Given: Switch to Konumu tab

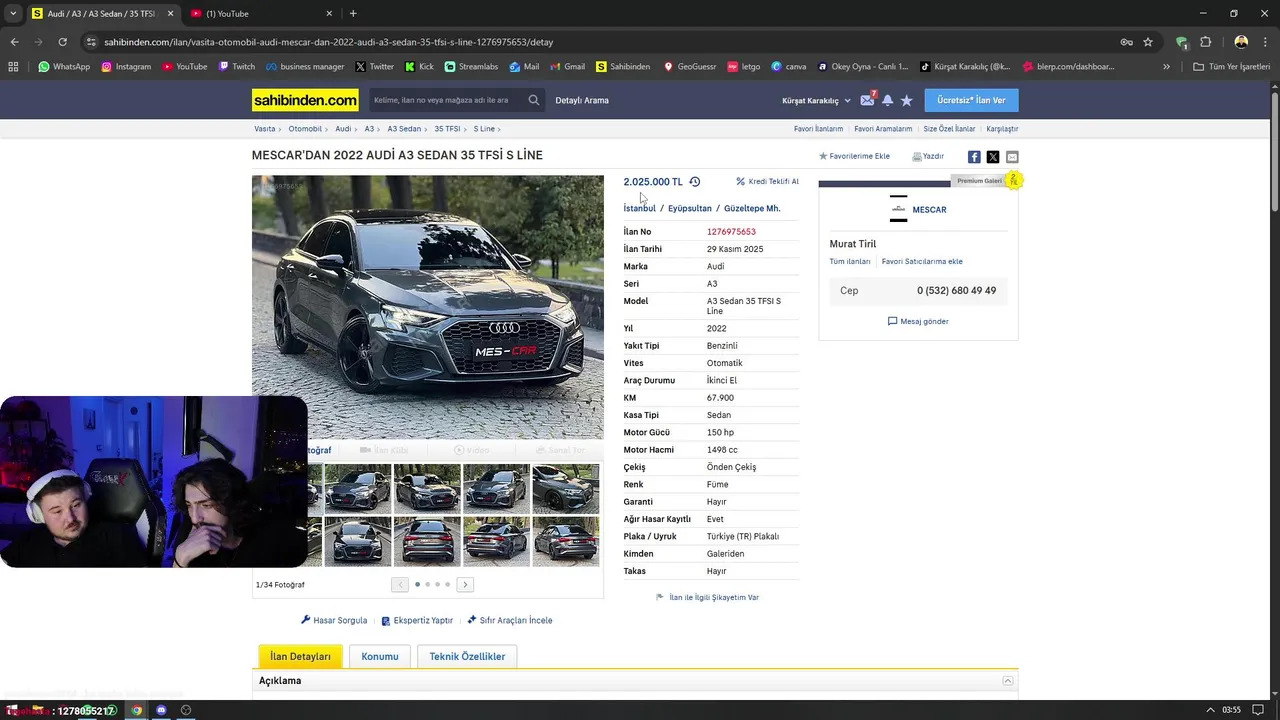Looking at the screenshot, I should click(380, 656).
